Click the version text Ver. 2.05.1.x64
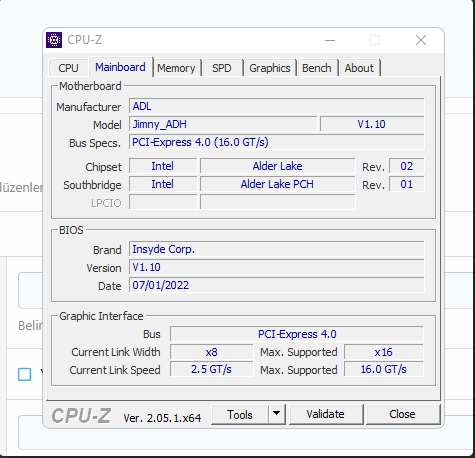Viewport: 475px width, 458px height. [162, 418]
